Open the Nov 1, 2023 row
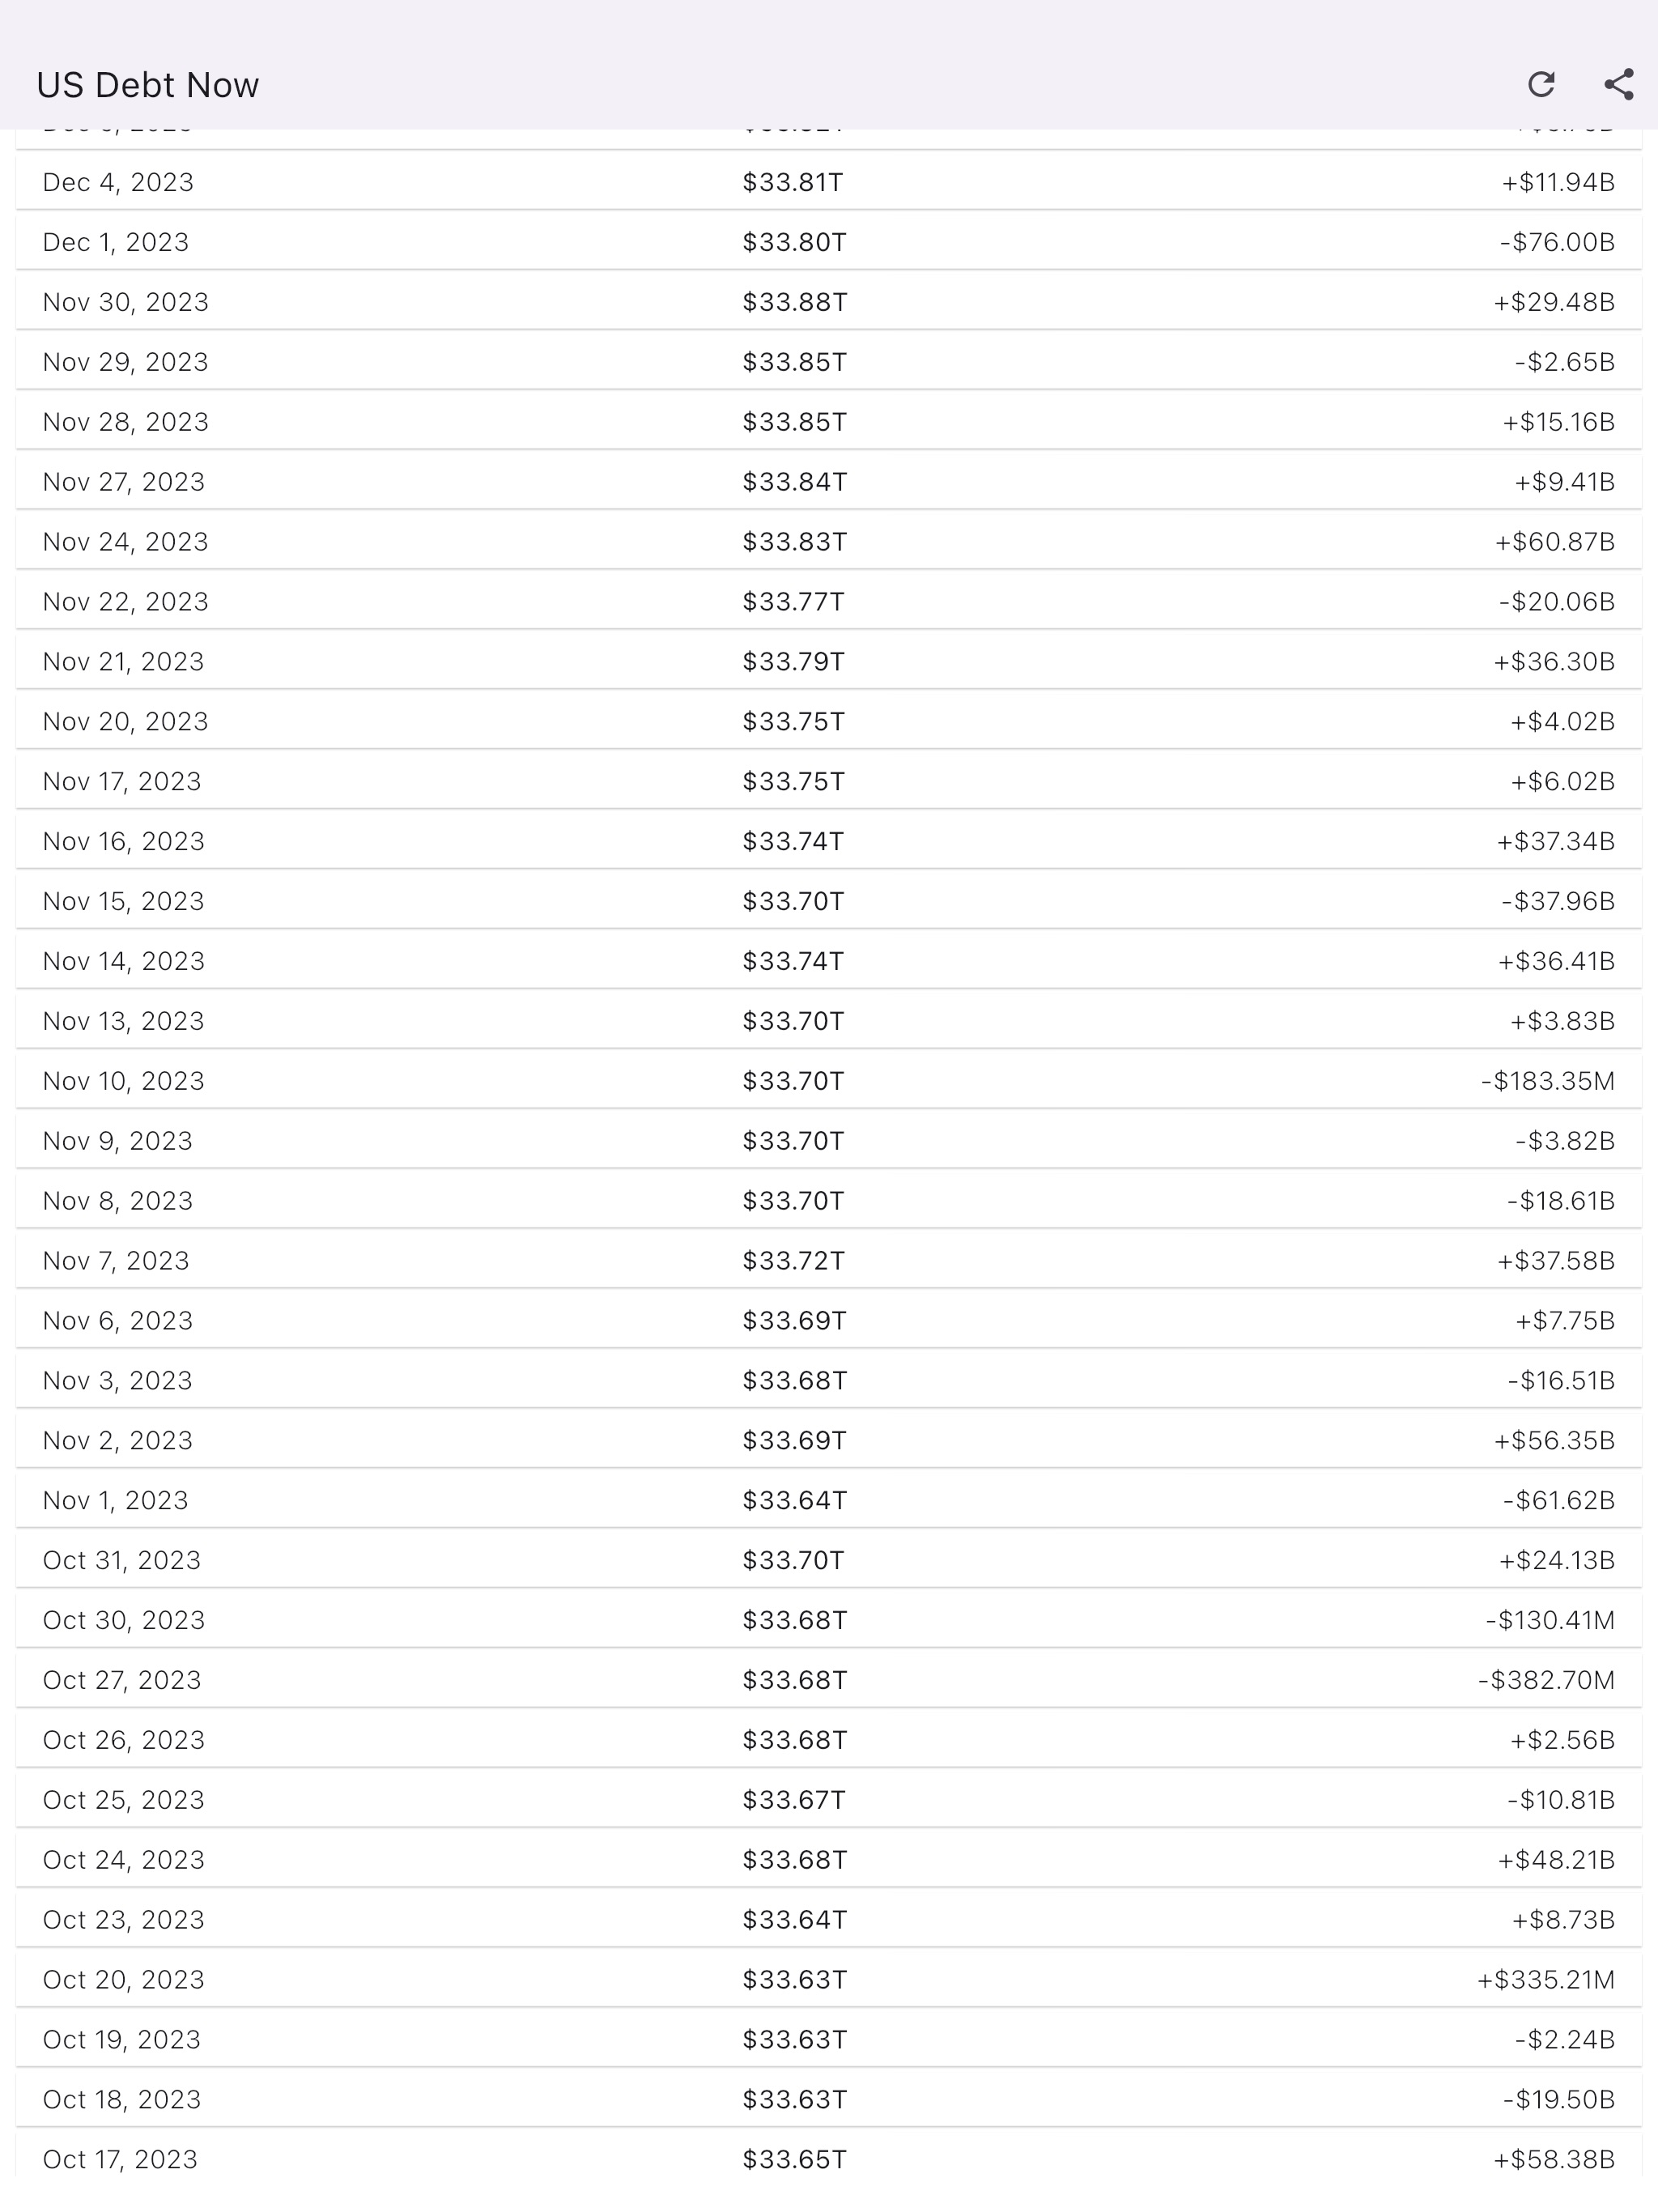The height and width of the screenshot is (2212, 1658). click(x=829, y=1500)
